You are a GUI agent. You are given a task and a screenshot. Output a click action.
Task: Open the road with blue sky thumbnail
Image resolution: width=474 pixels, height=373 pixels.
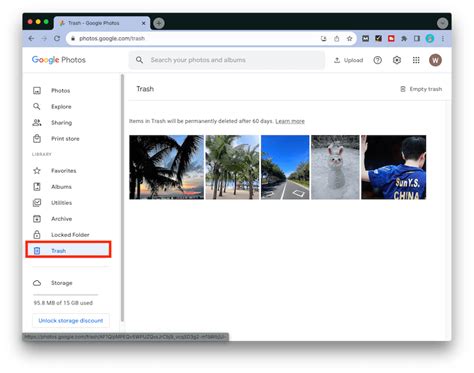285,167
